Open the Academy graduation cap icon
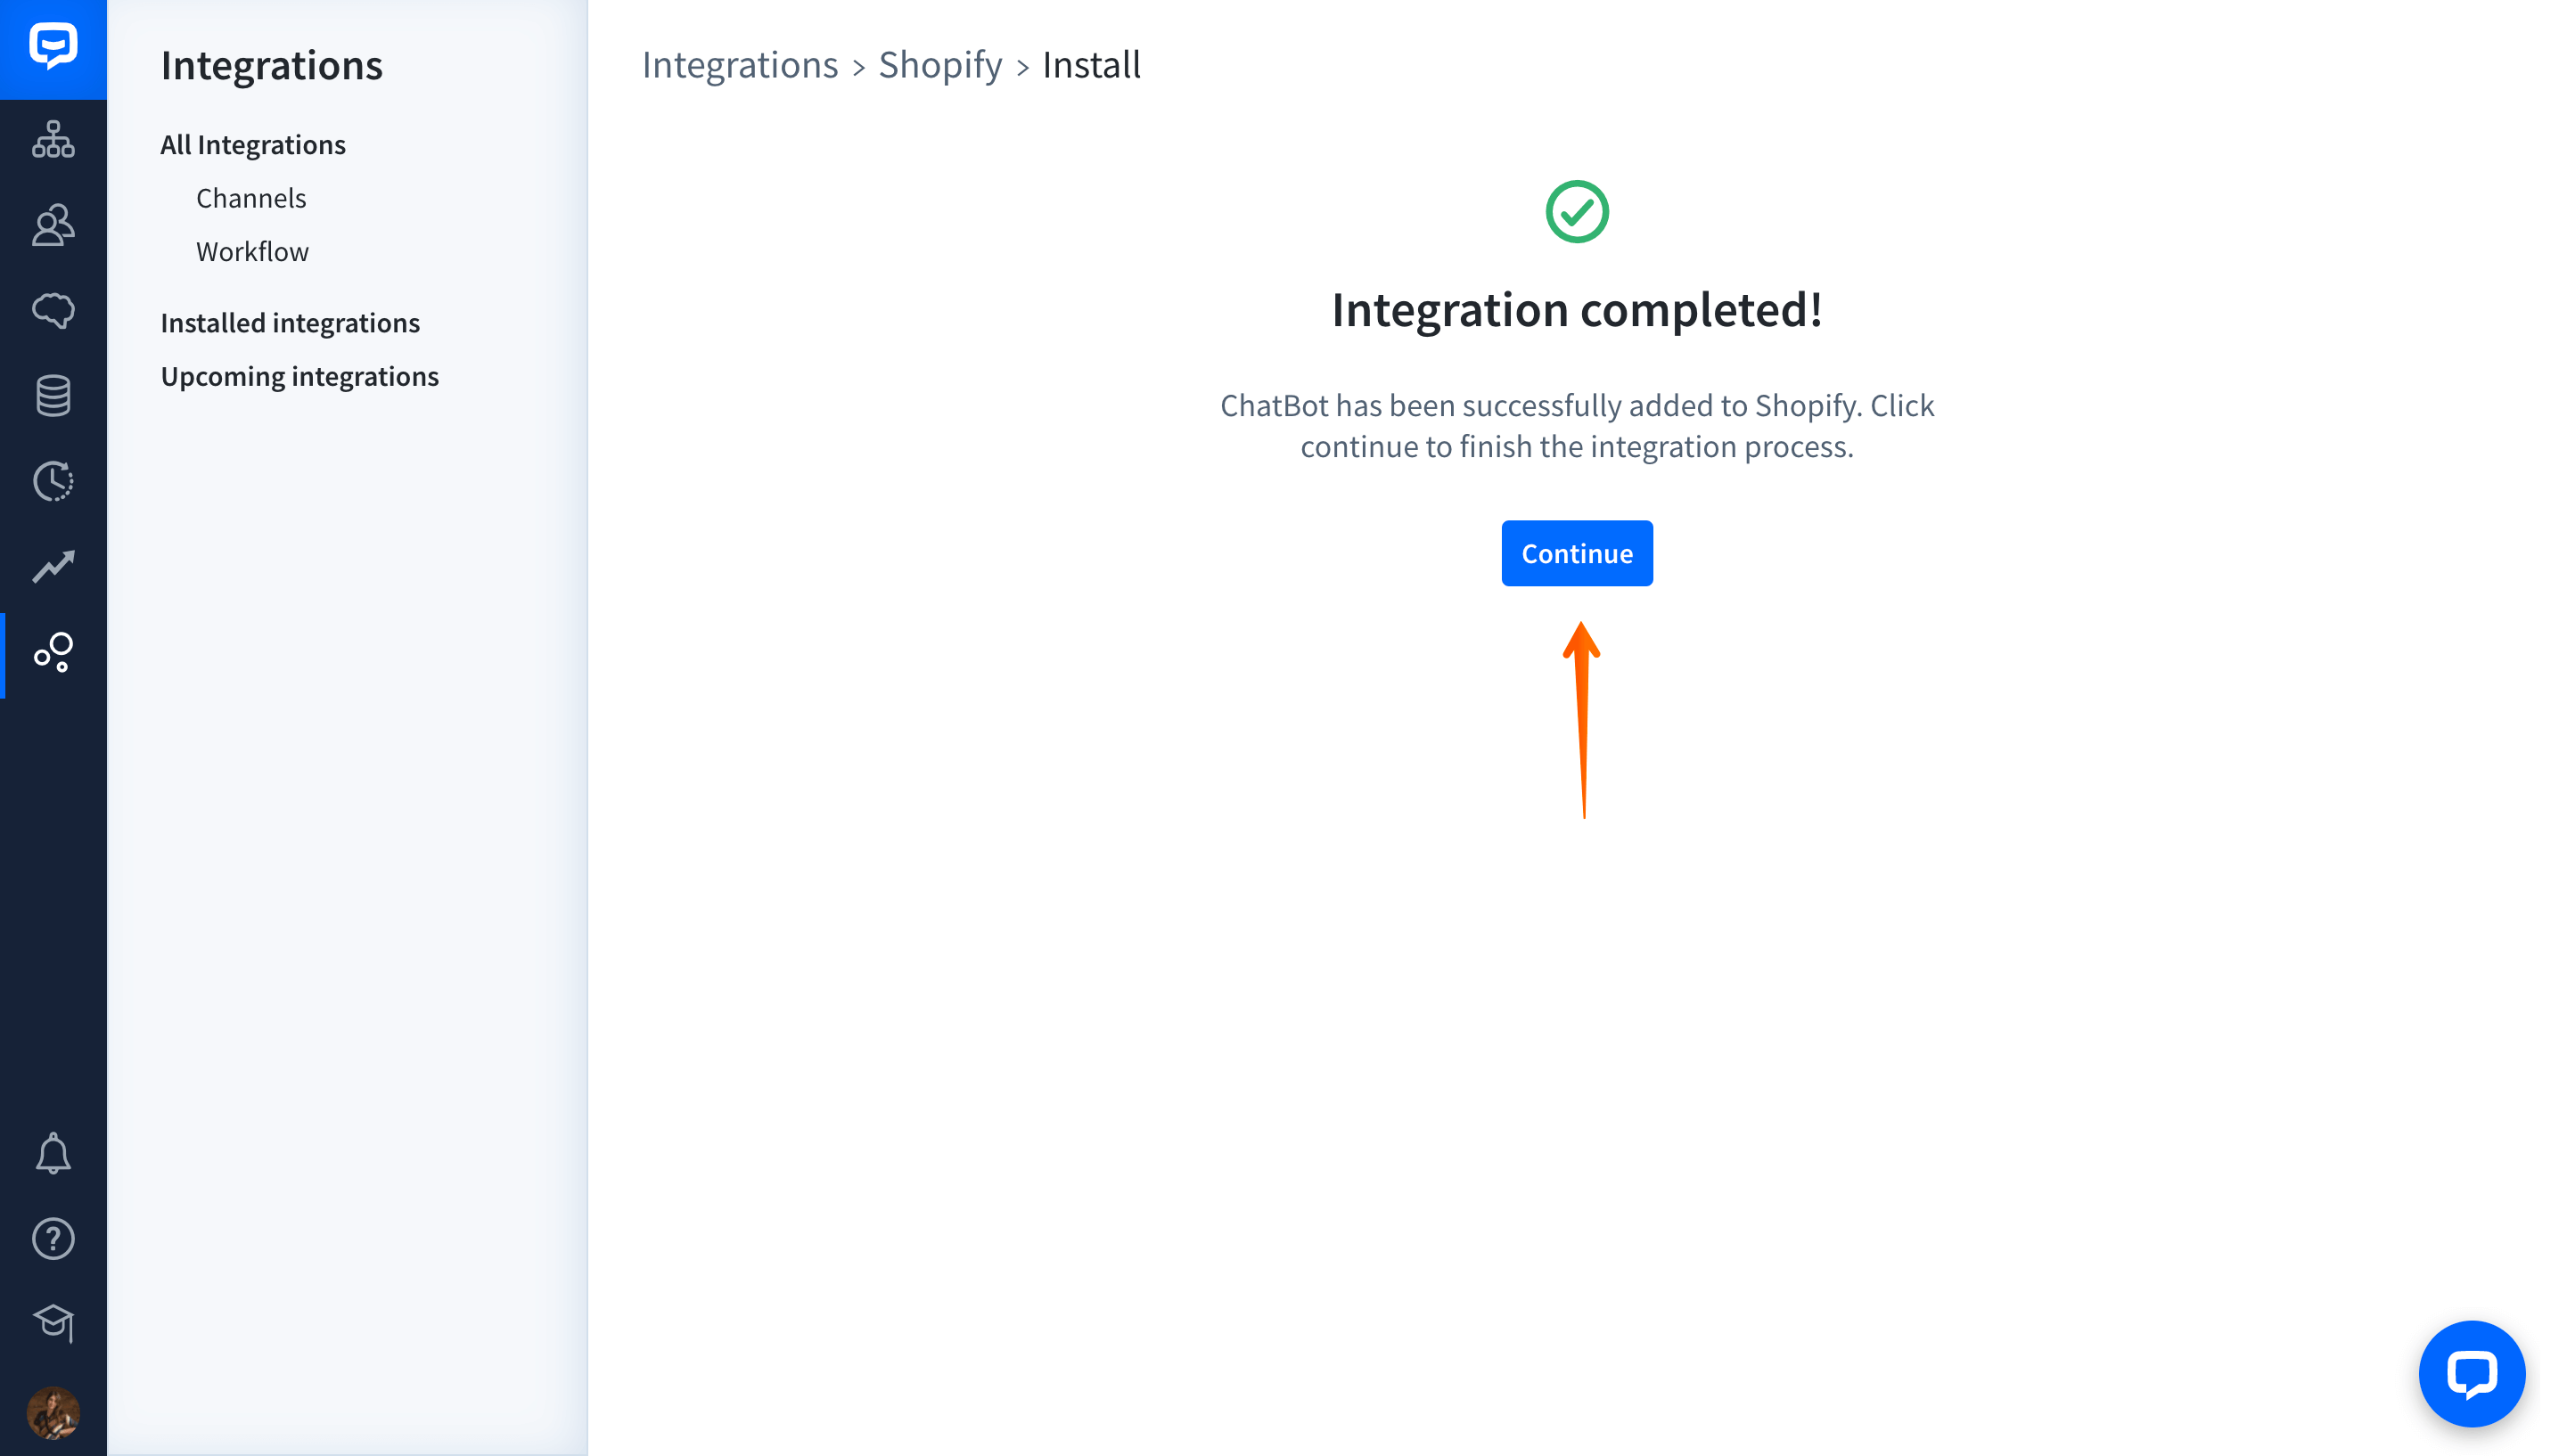This screenshot has width=2567, height=1456. coord(53,1324)
